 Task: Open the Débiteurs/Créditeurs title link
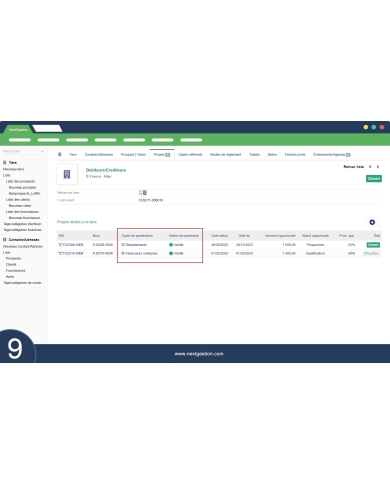106,170
